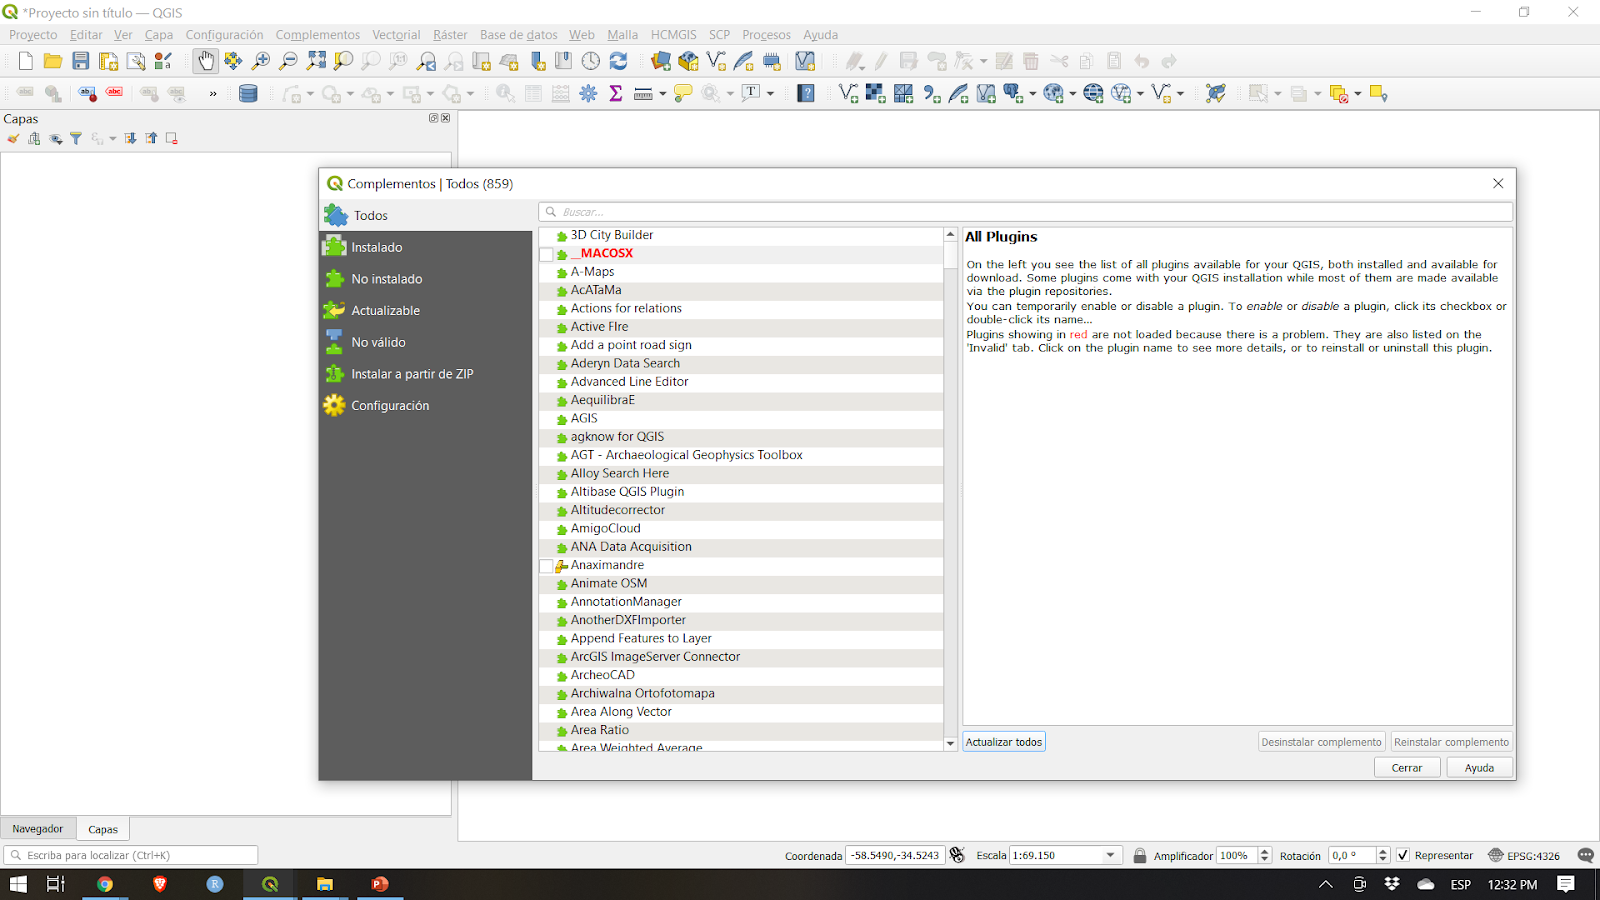
Task: Click the New Project icon
Action: coord(25,61)
